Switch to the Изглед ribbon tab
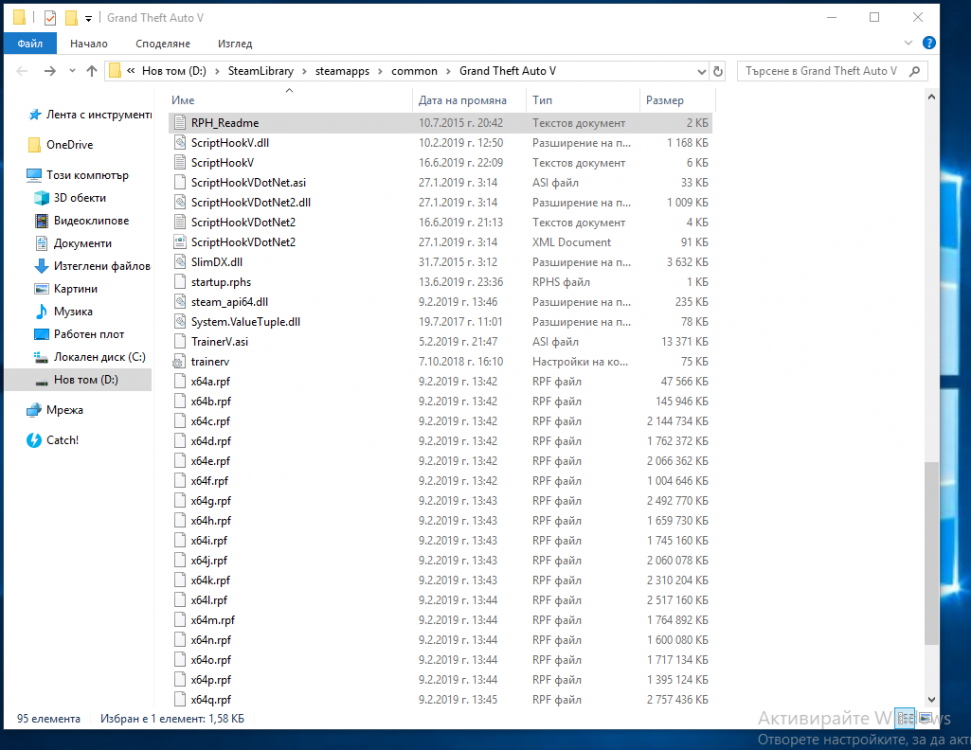 (234, 44)
